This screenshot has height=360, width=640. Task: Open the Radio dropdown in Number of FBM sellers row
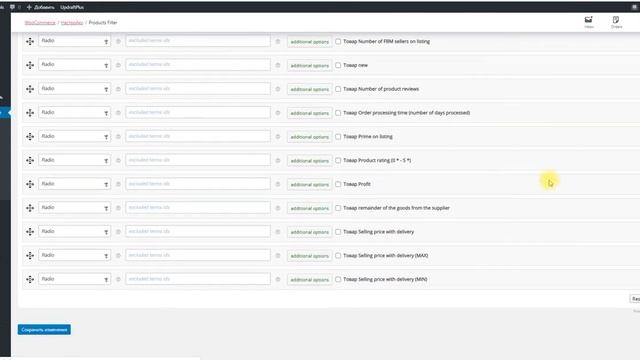click(74, 41)
